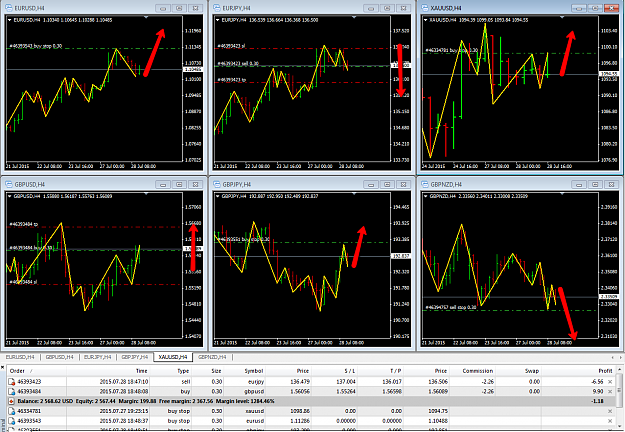
Task: Select the pending order icon for 46393543
Action: (12, 421)
